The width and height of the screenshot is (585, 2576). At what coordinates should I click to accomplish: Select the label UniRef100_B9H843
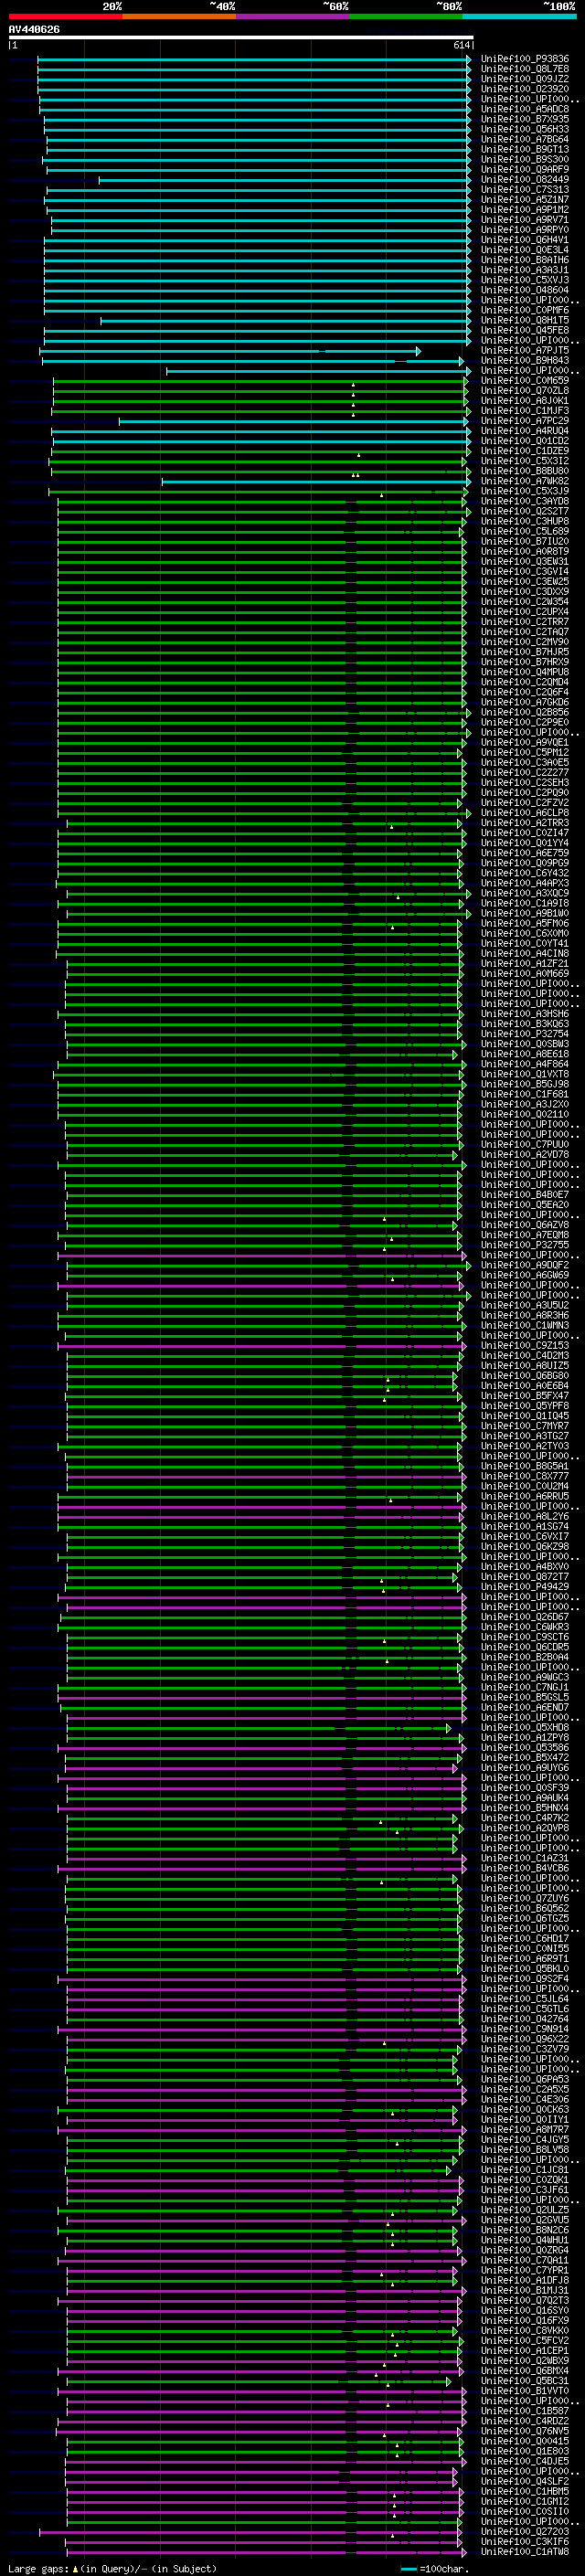click(x=525, y=360)
